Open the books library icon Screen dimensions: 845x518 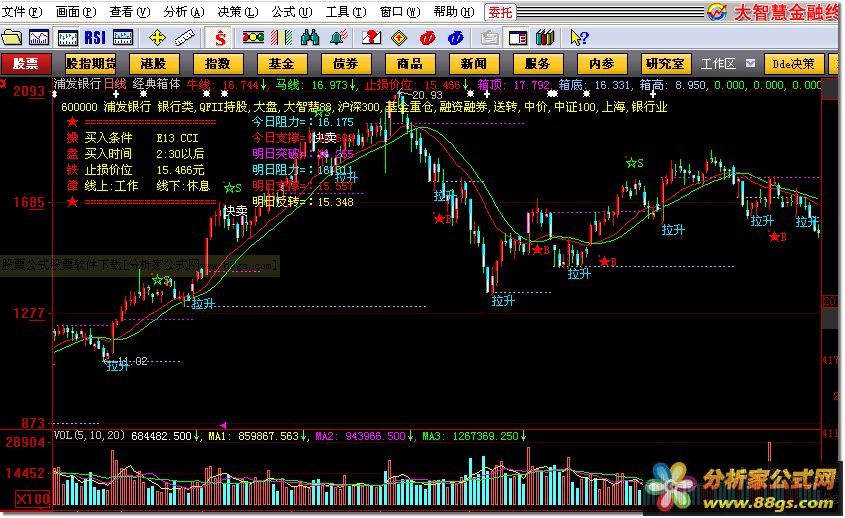pos(545,38)
